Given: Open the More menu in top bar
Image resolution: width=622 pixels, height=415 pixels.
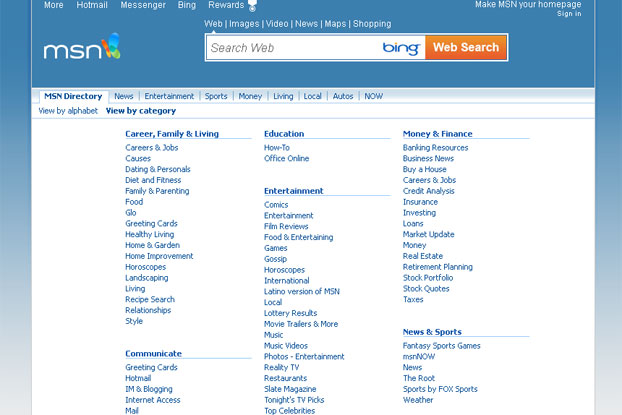Looking at the screenshot, I should click(54, 5).
